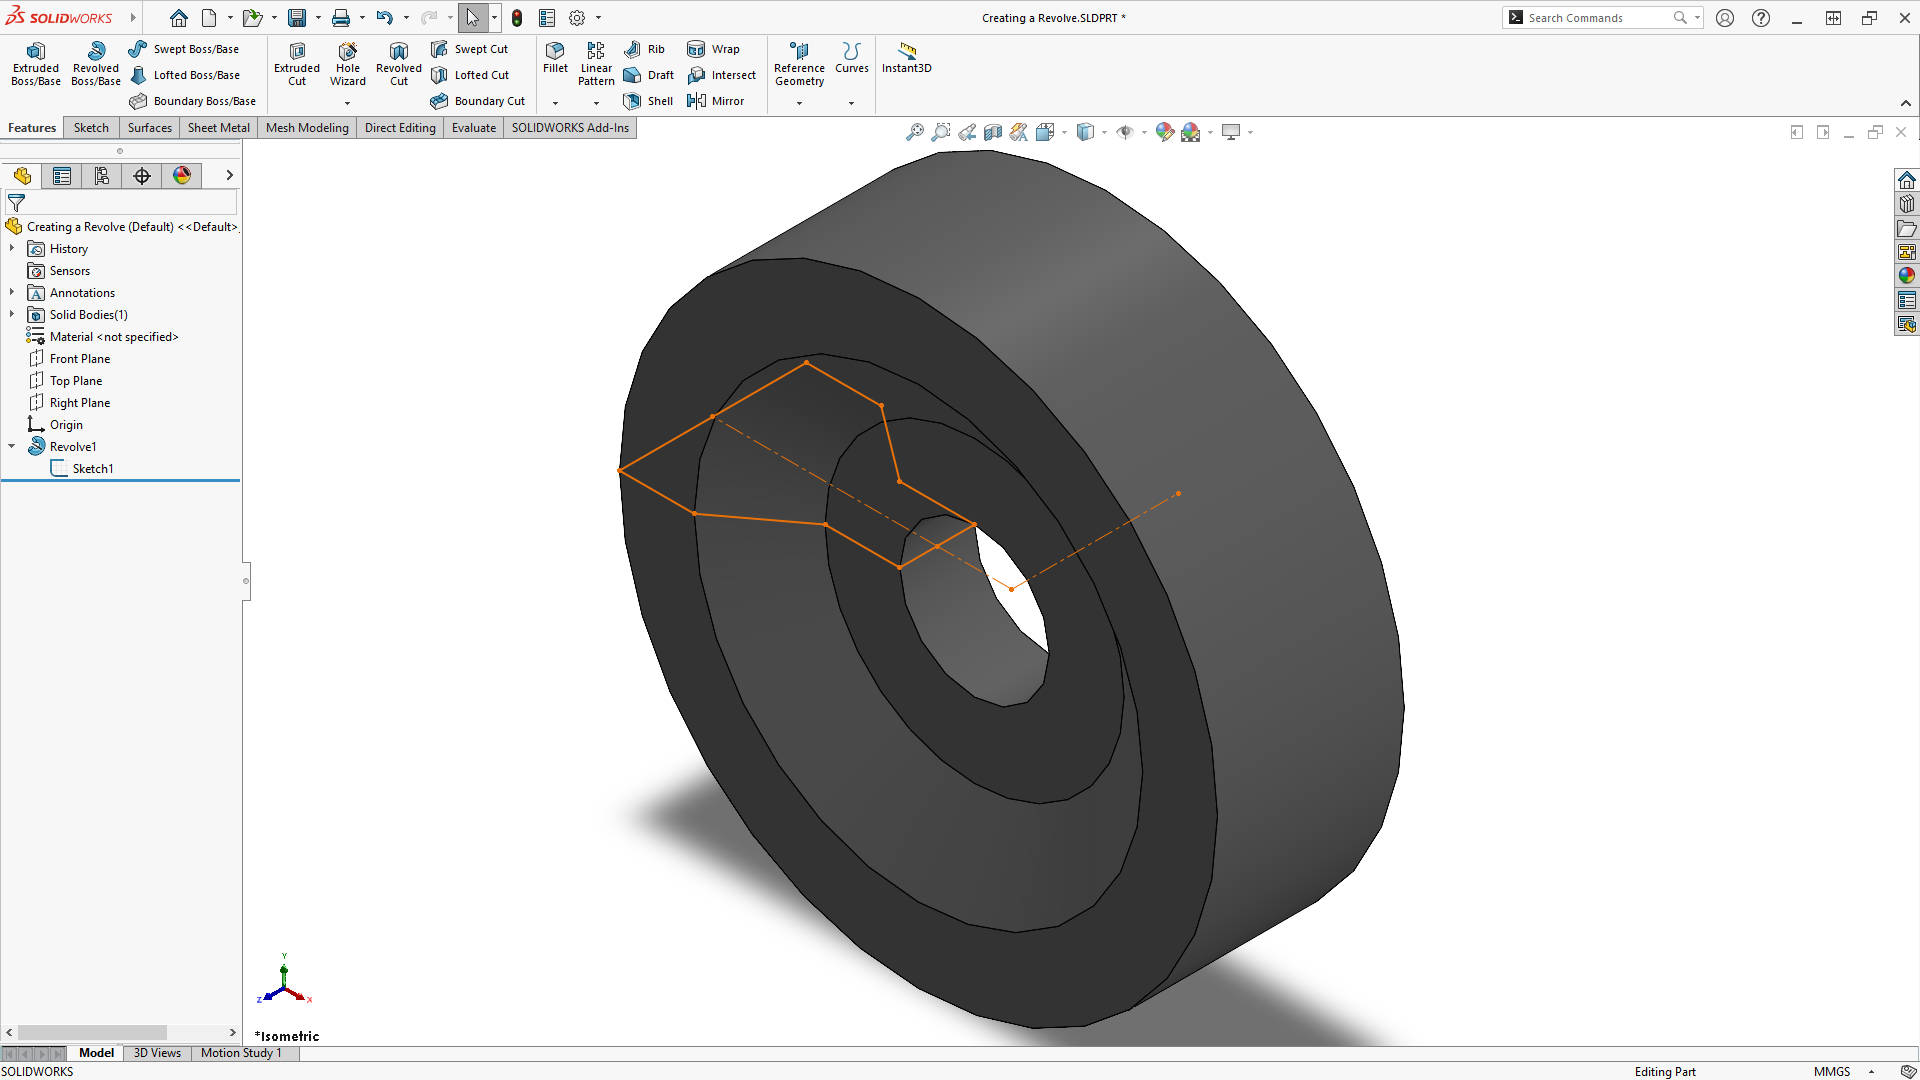Collapse the Revolve1 feature
1920x1080 pixels.
coord(12,446)
